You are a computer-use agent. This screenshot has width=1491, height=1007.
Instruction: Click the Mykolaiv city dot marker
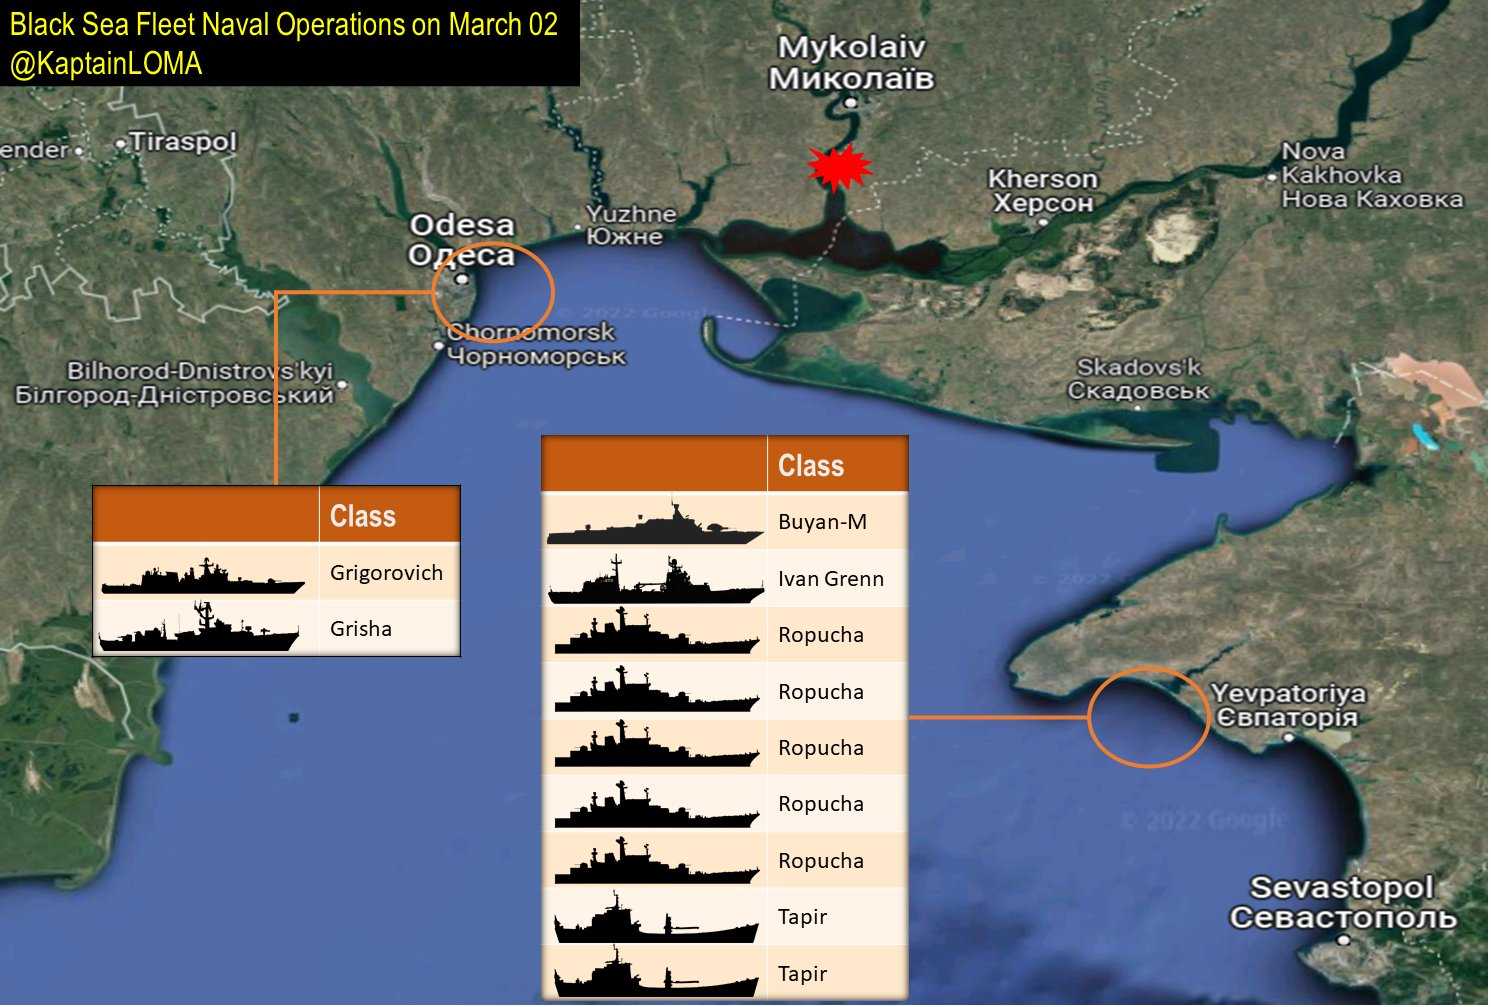click(850, 102)
